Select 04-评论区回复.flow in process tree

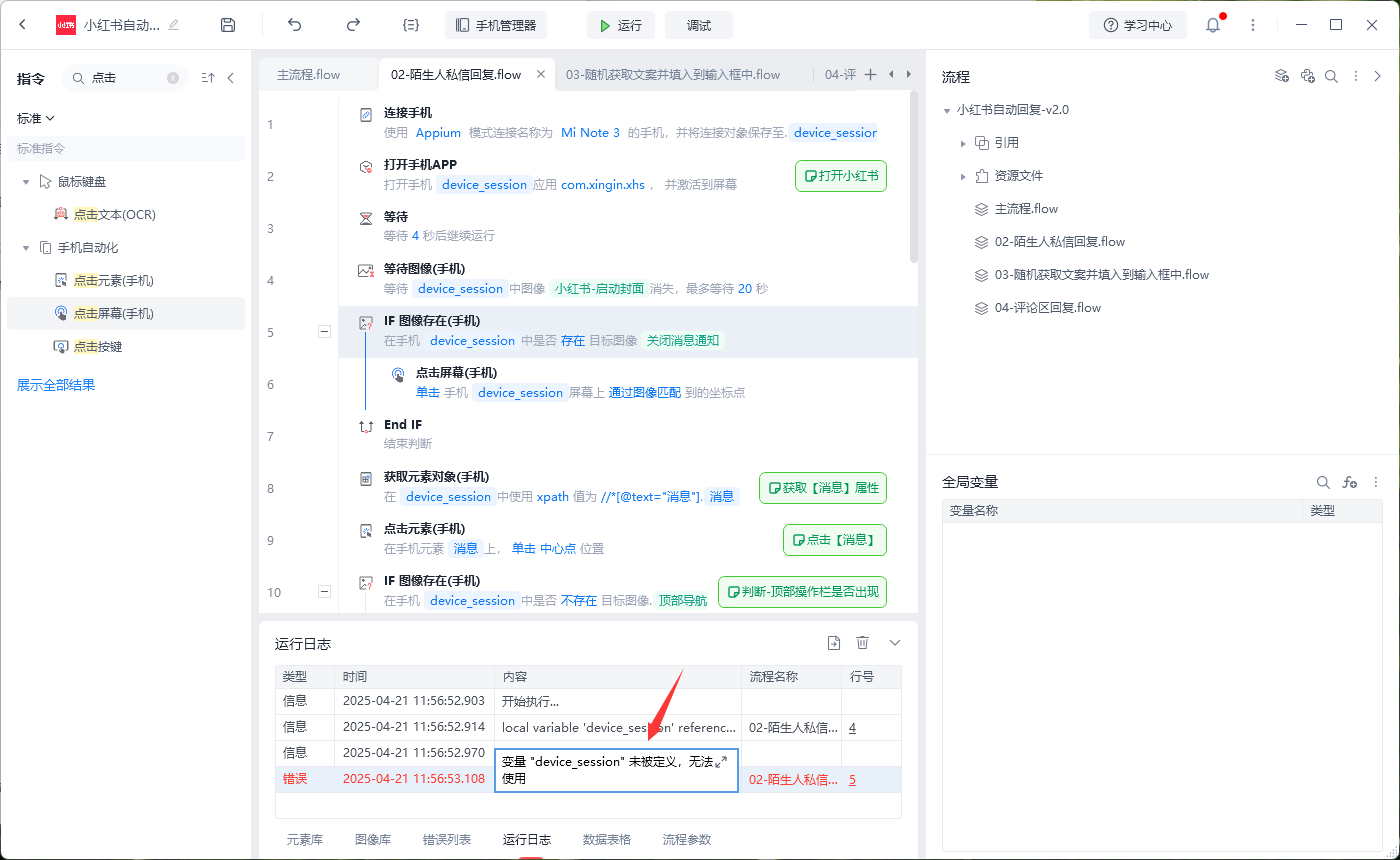pos(1047,308)
